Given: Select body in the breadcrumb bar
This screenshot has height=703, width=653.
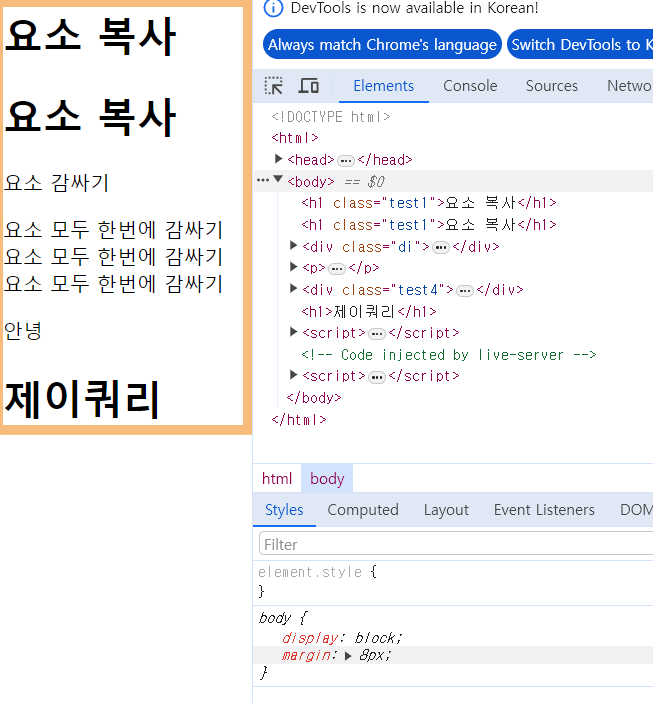Looking at the screenshot, I should point(327,478).
